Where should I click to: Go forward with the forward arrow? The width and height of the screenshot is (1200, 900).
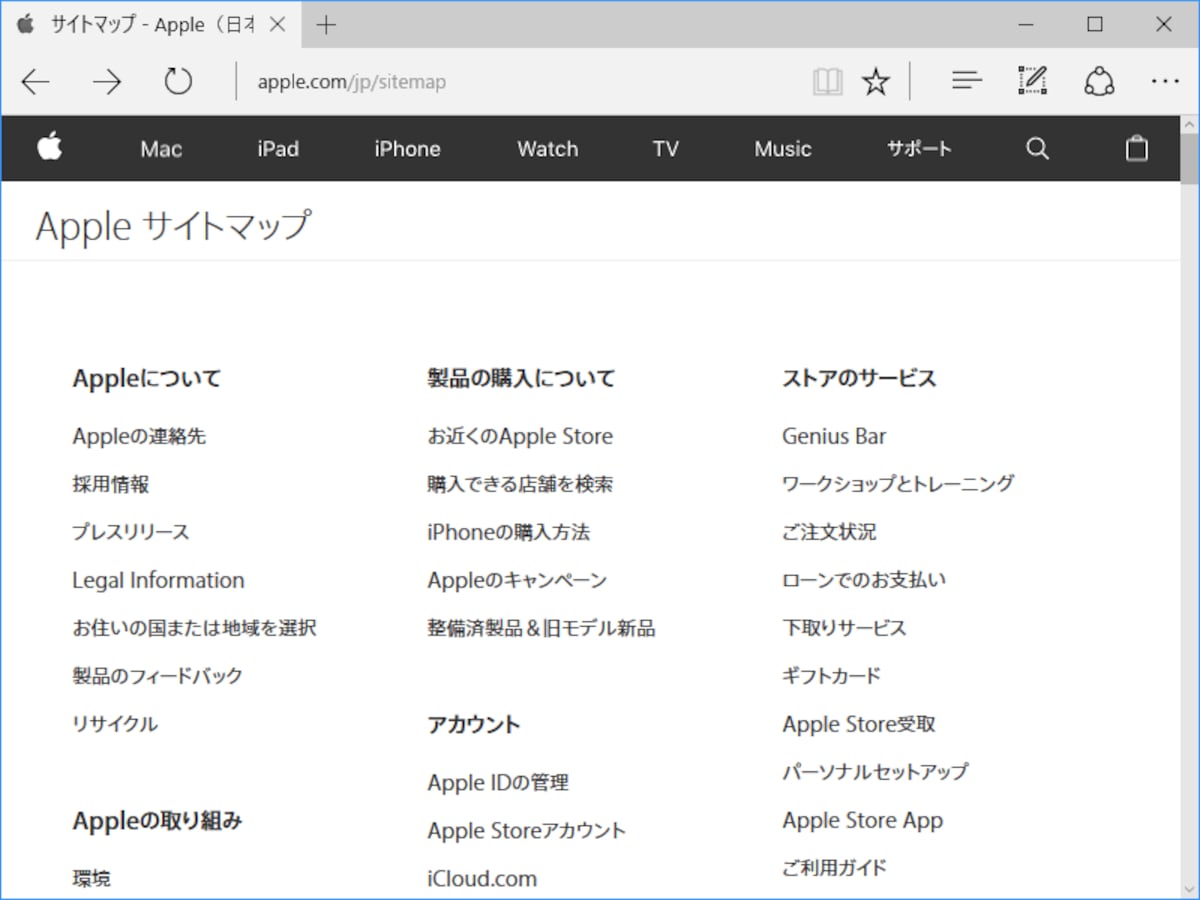(x=107, y=82)
